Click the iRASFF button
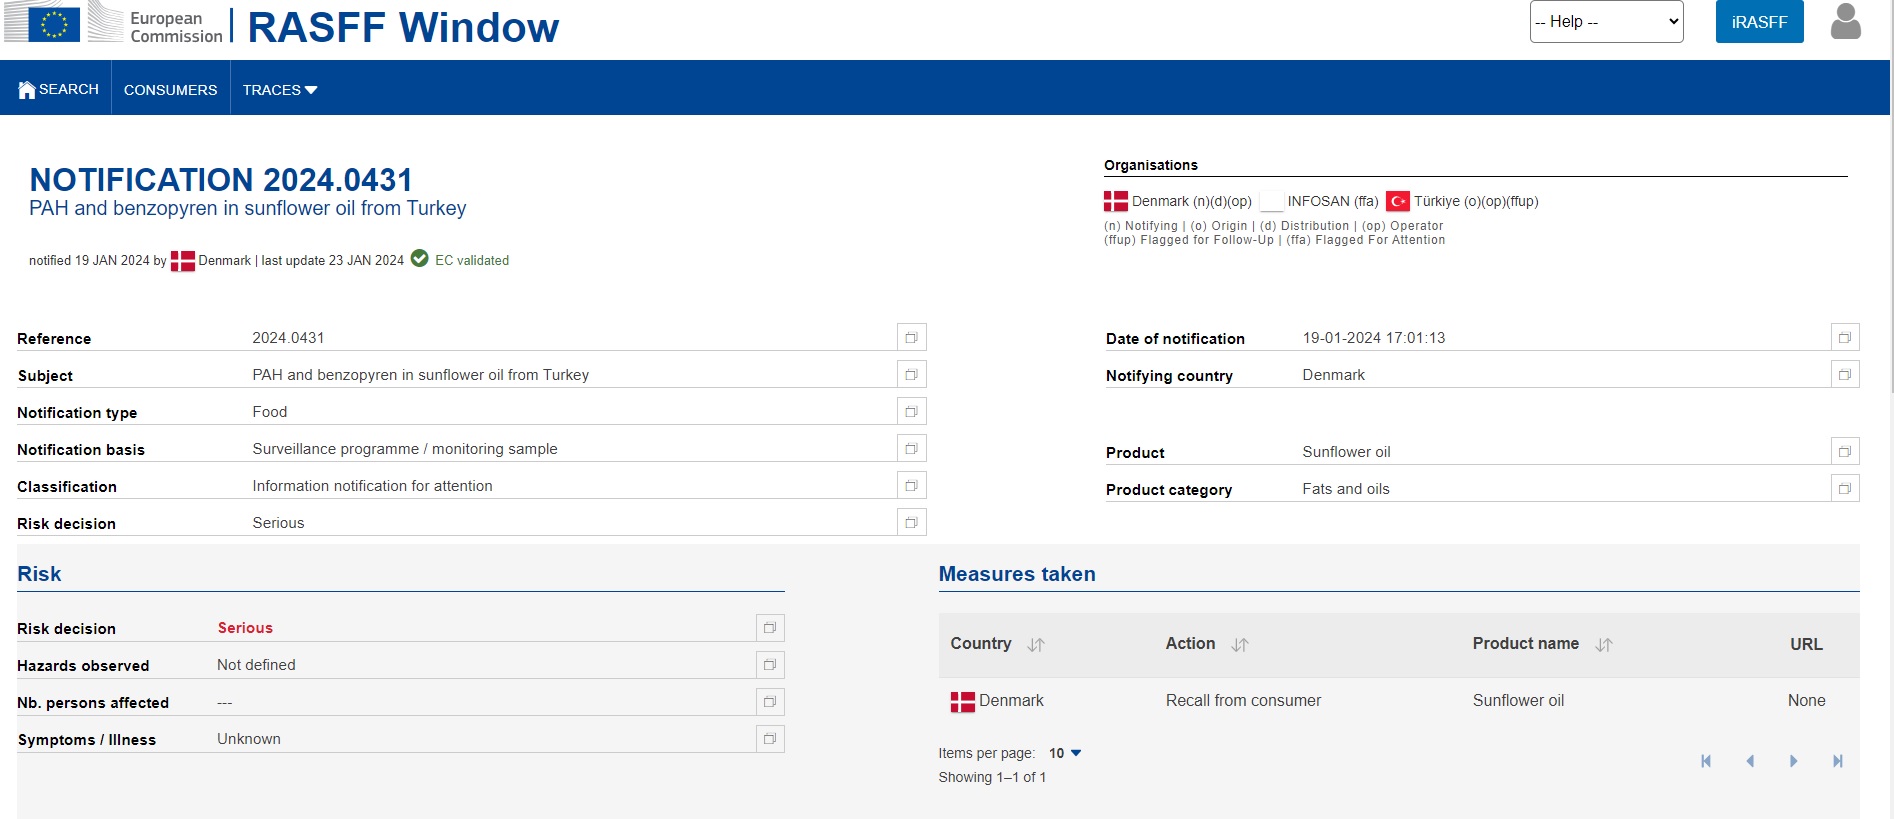This screenshot has height=819, width=1894. pos(1759,21)
